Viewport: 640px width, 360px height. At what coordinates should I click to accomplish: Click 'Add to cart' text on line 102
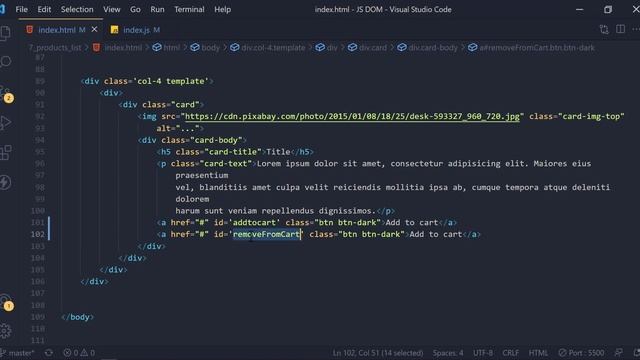point(436,234)
